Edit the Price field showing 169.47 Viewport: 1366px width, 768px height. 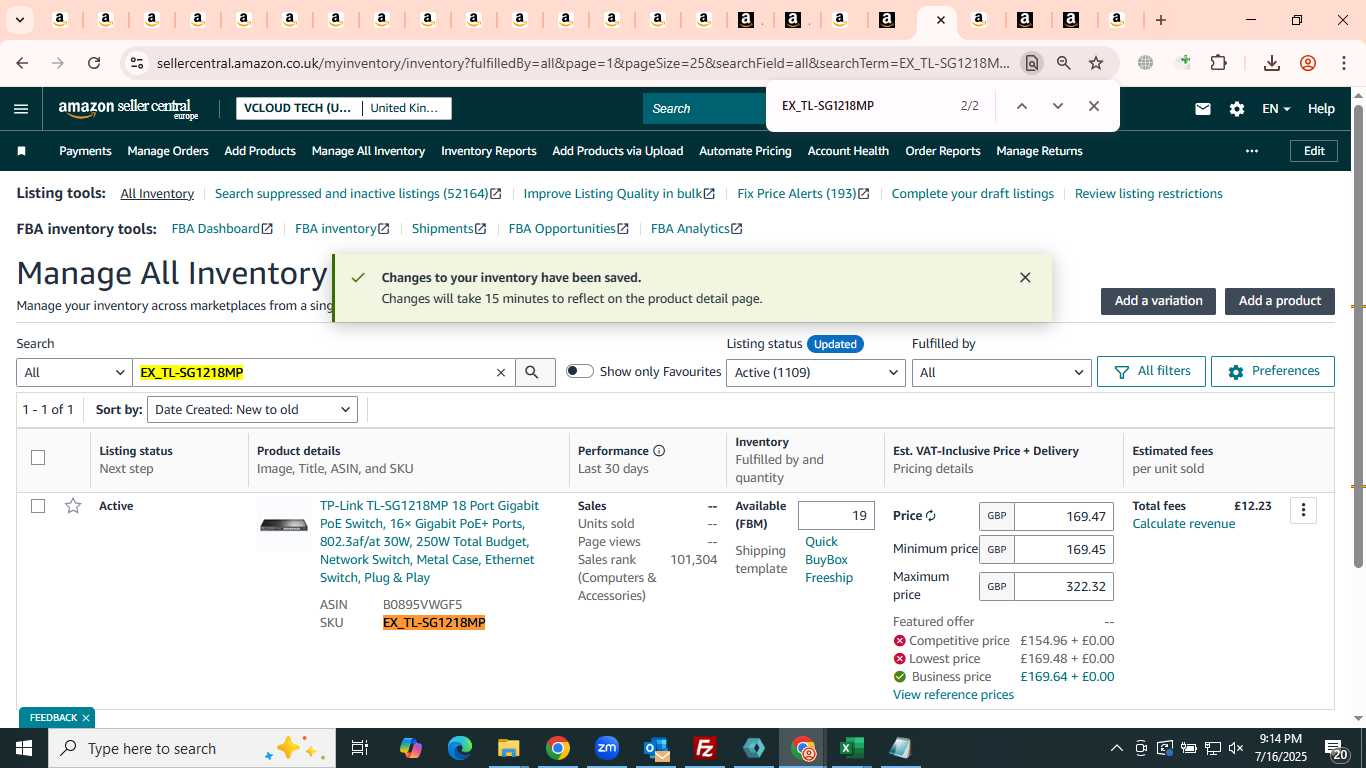click(1064, 517)
